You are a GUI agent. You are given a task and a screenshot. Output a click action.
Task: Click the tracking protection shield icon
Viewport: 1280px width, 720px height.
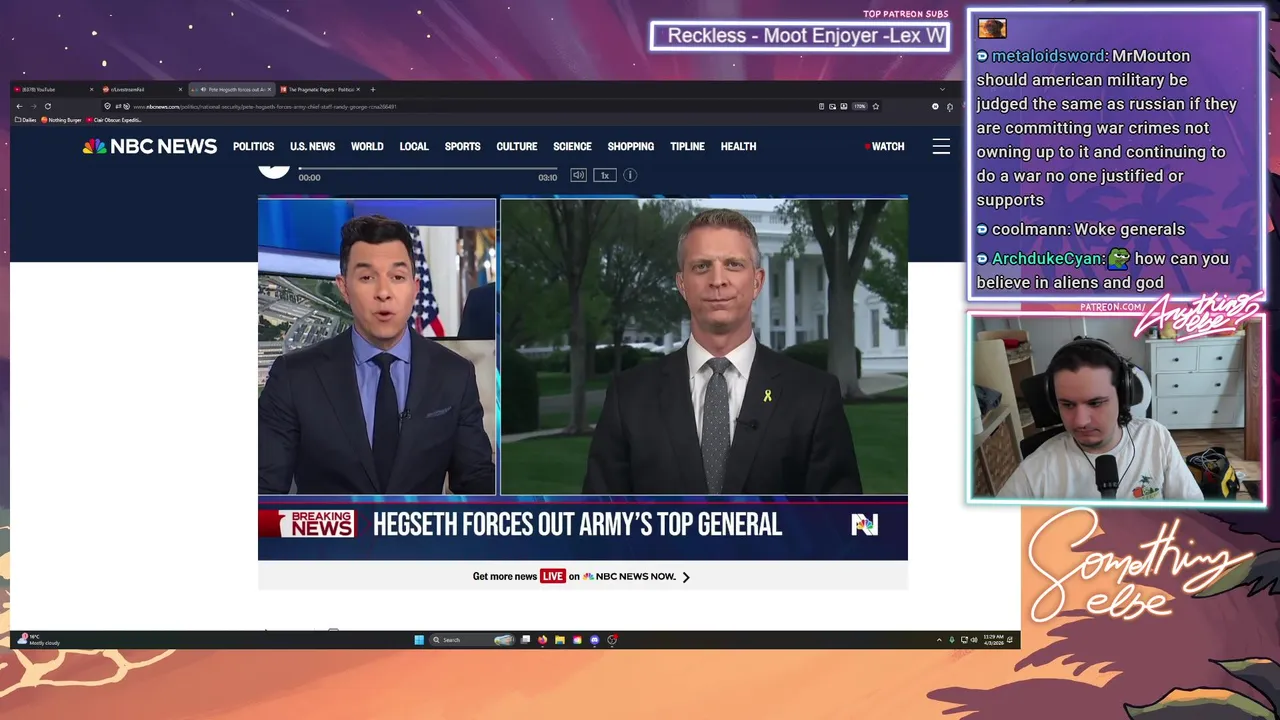coord(107,106)
